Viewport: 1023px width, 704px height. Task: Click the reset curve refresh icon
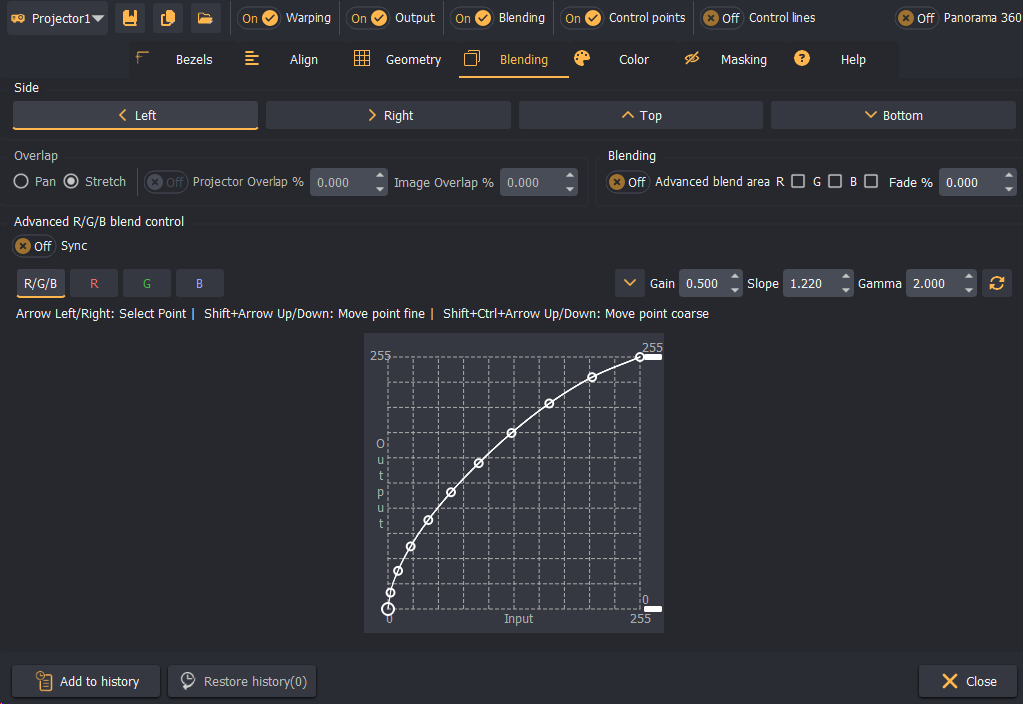click(996, 283)
